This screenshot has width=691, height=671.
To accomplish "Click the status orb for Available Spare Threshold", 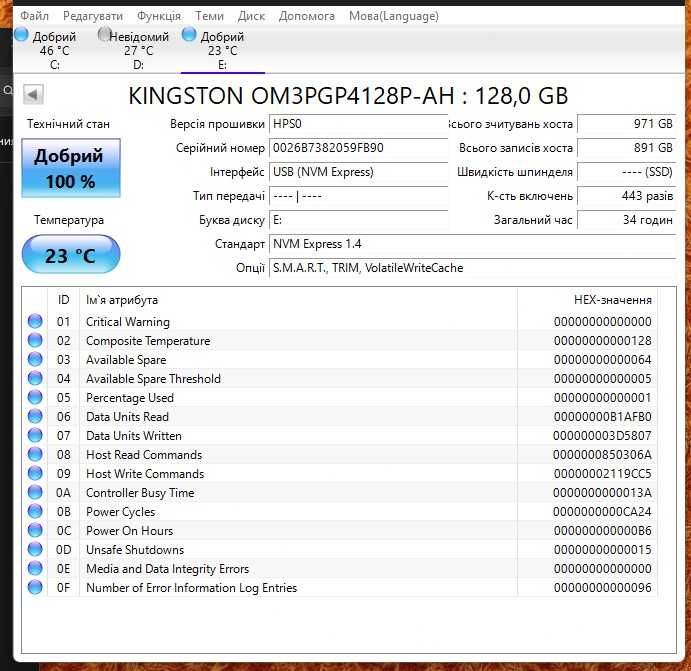I will click(x=35, y=378).
